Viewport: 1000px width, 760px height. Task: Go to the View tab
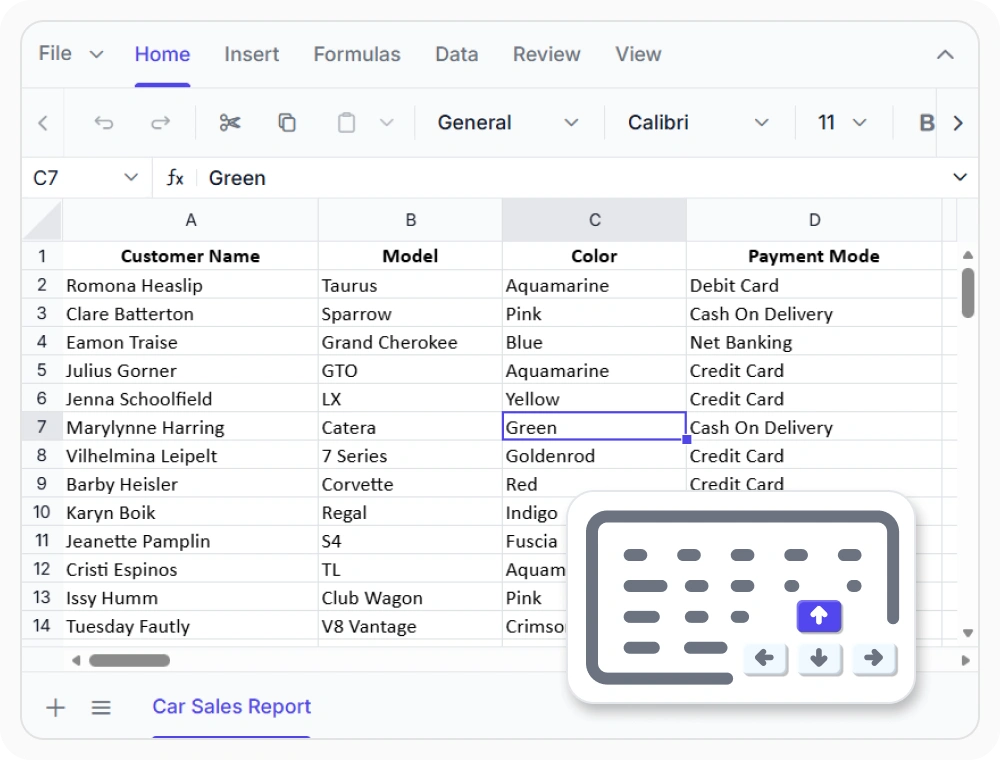(638, 54)
